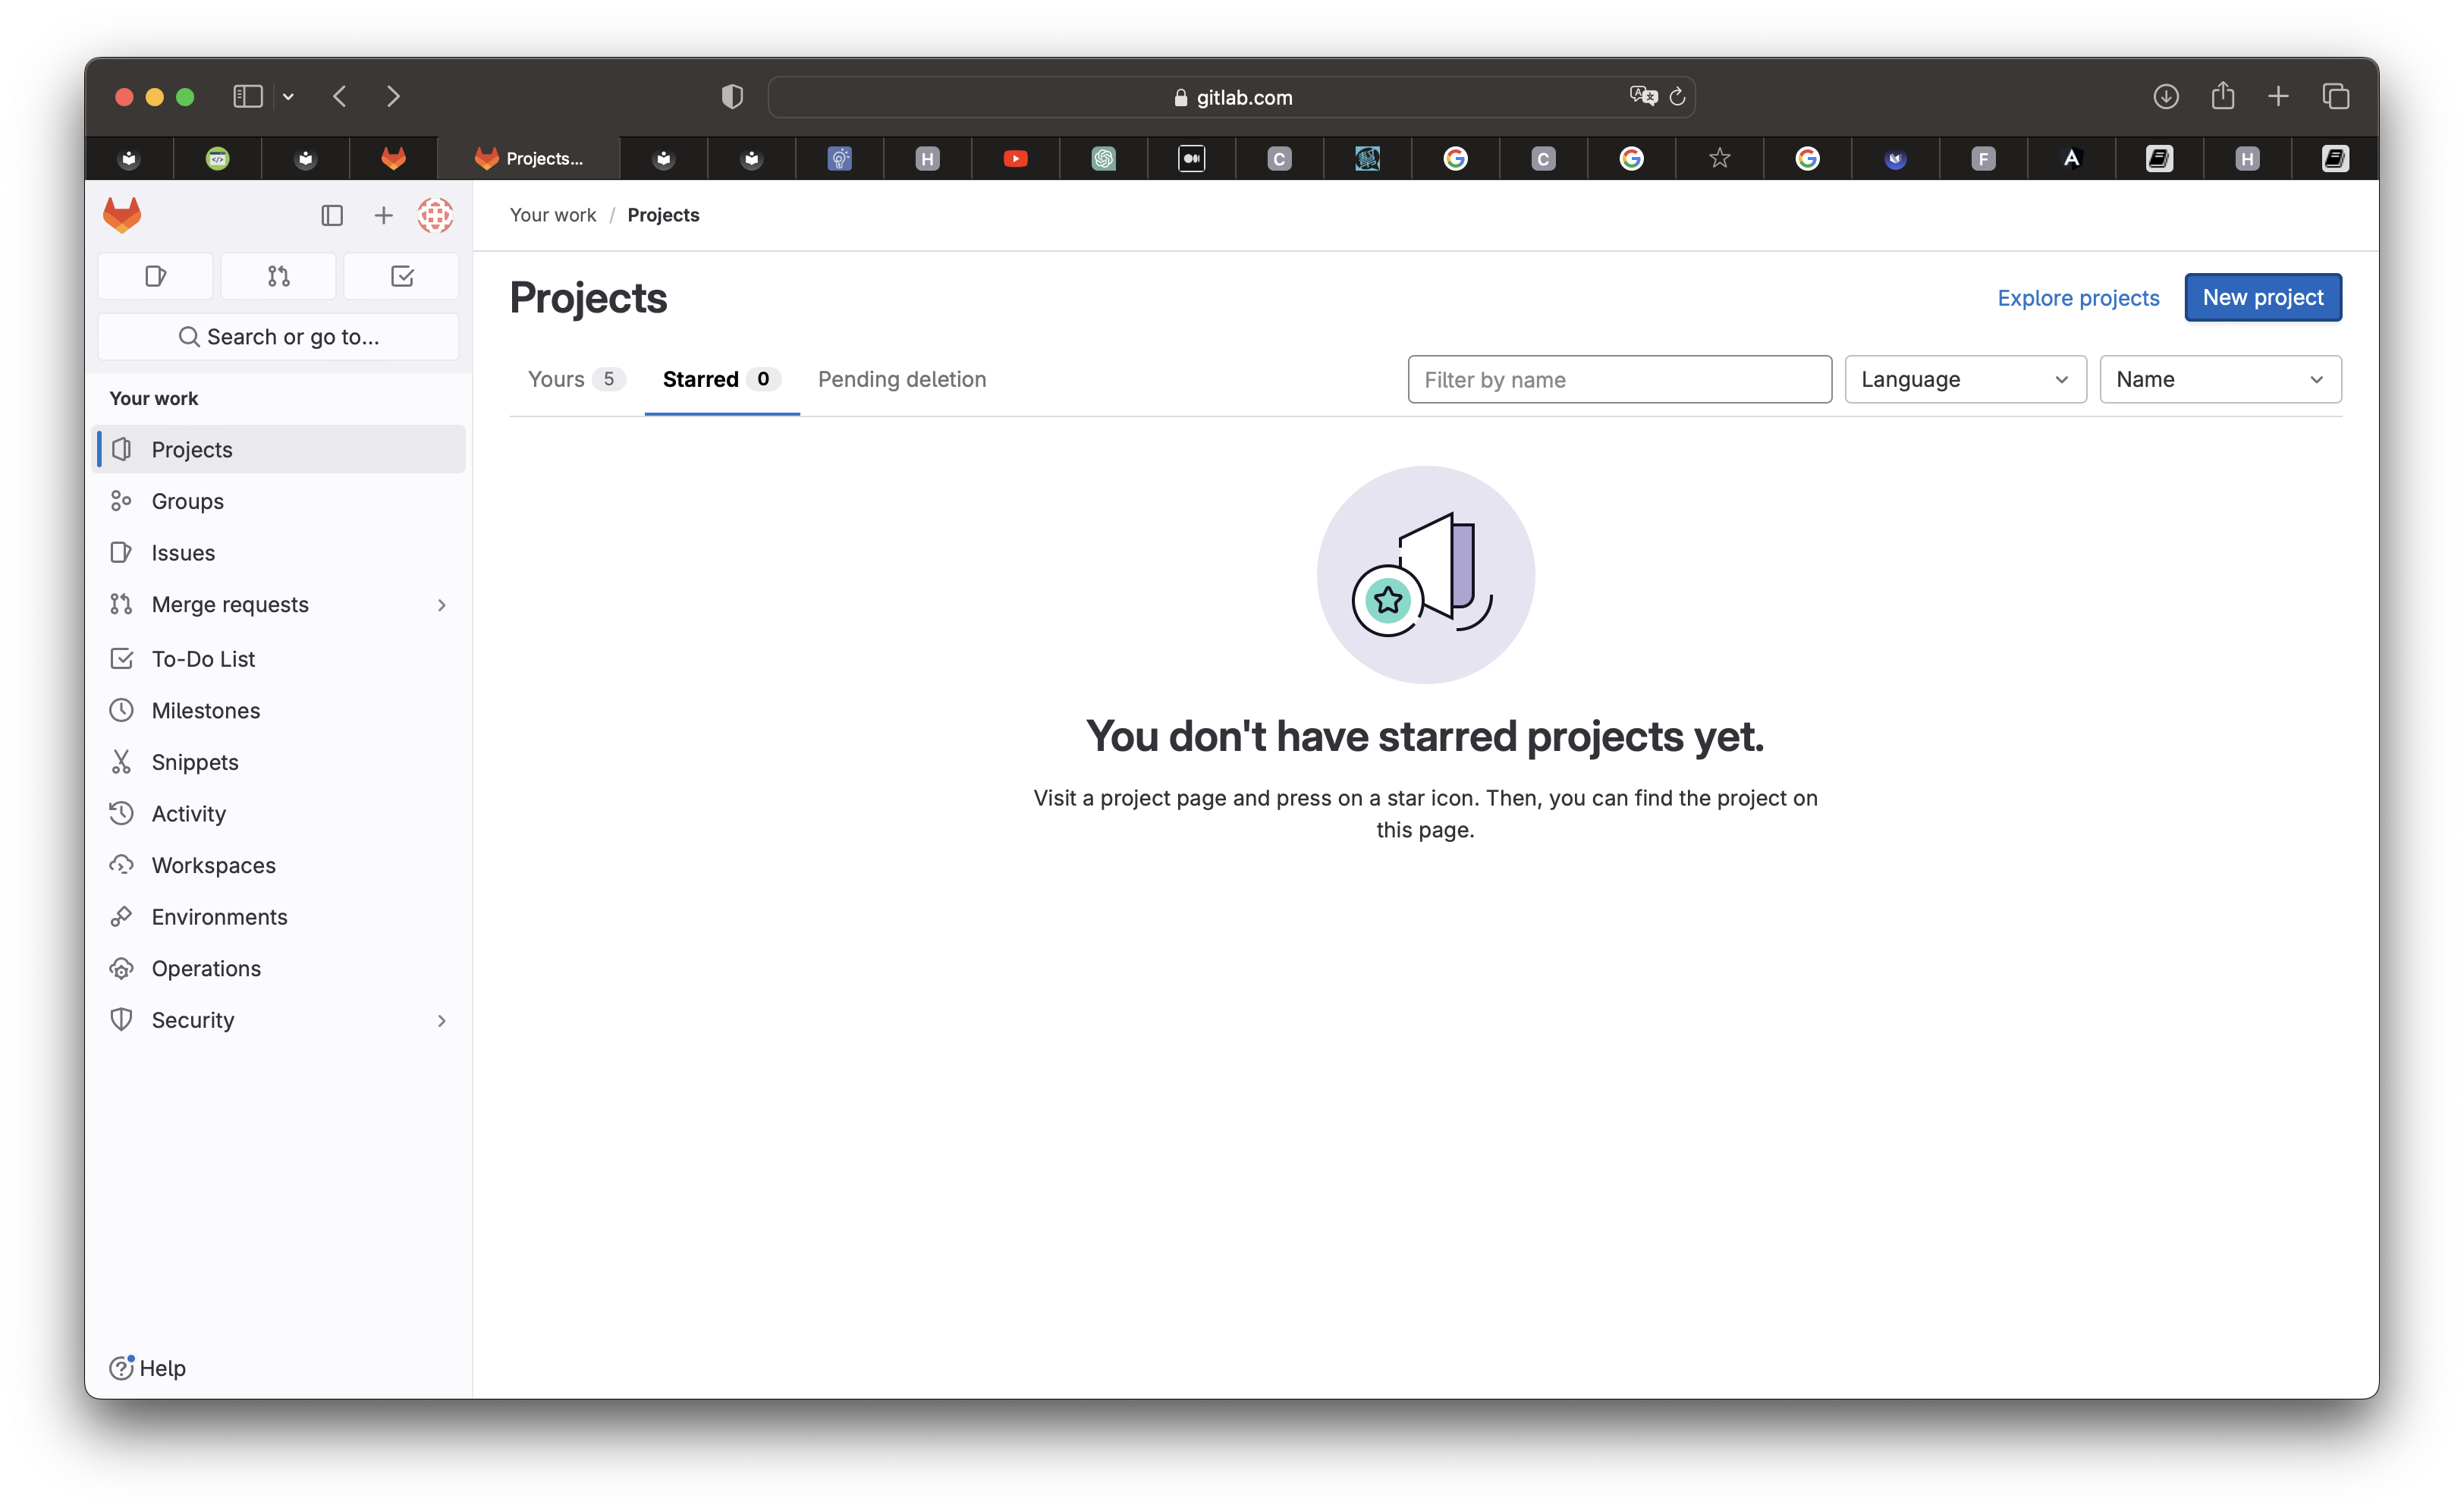Open the Name sort dropdown
Screen dimensions: 2464x1511
(2219, 379)
